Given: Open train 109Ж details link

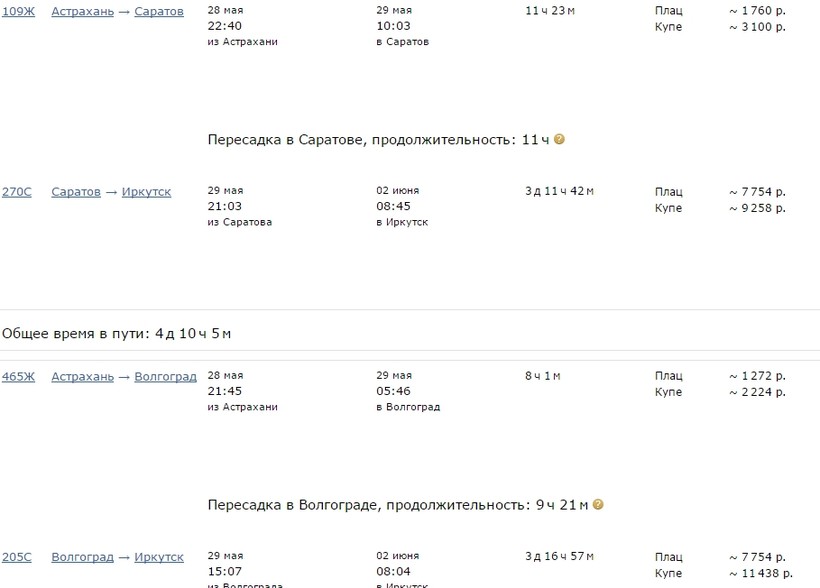Looking at the screenshot, I should (x=18, y=11).
